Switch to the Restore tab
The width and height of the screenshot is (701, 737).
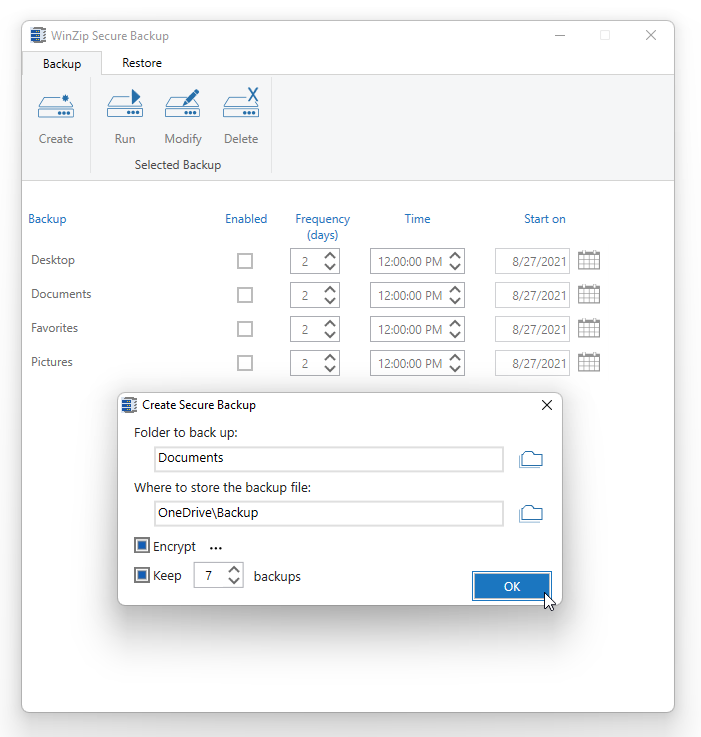tap(142, 63)
